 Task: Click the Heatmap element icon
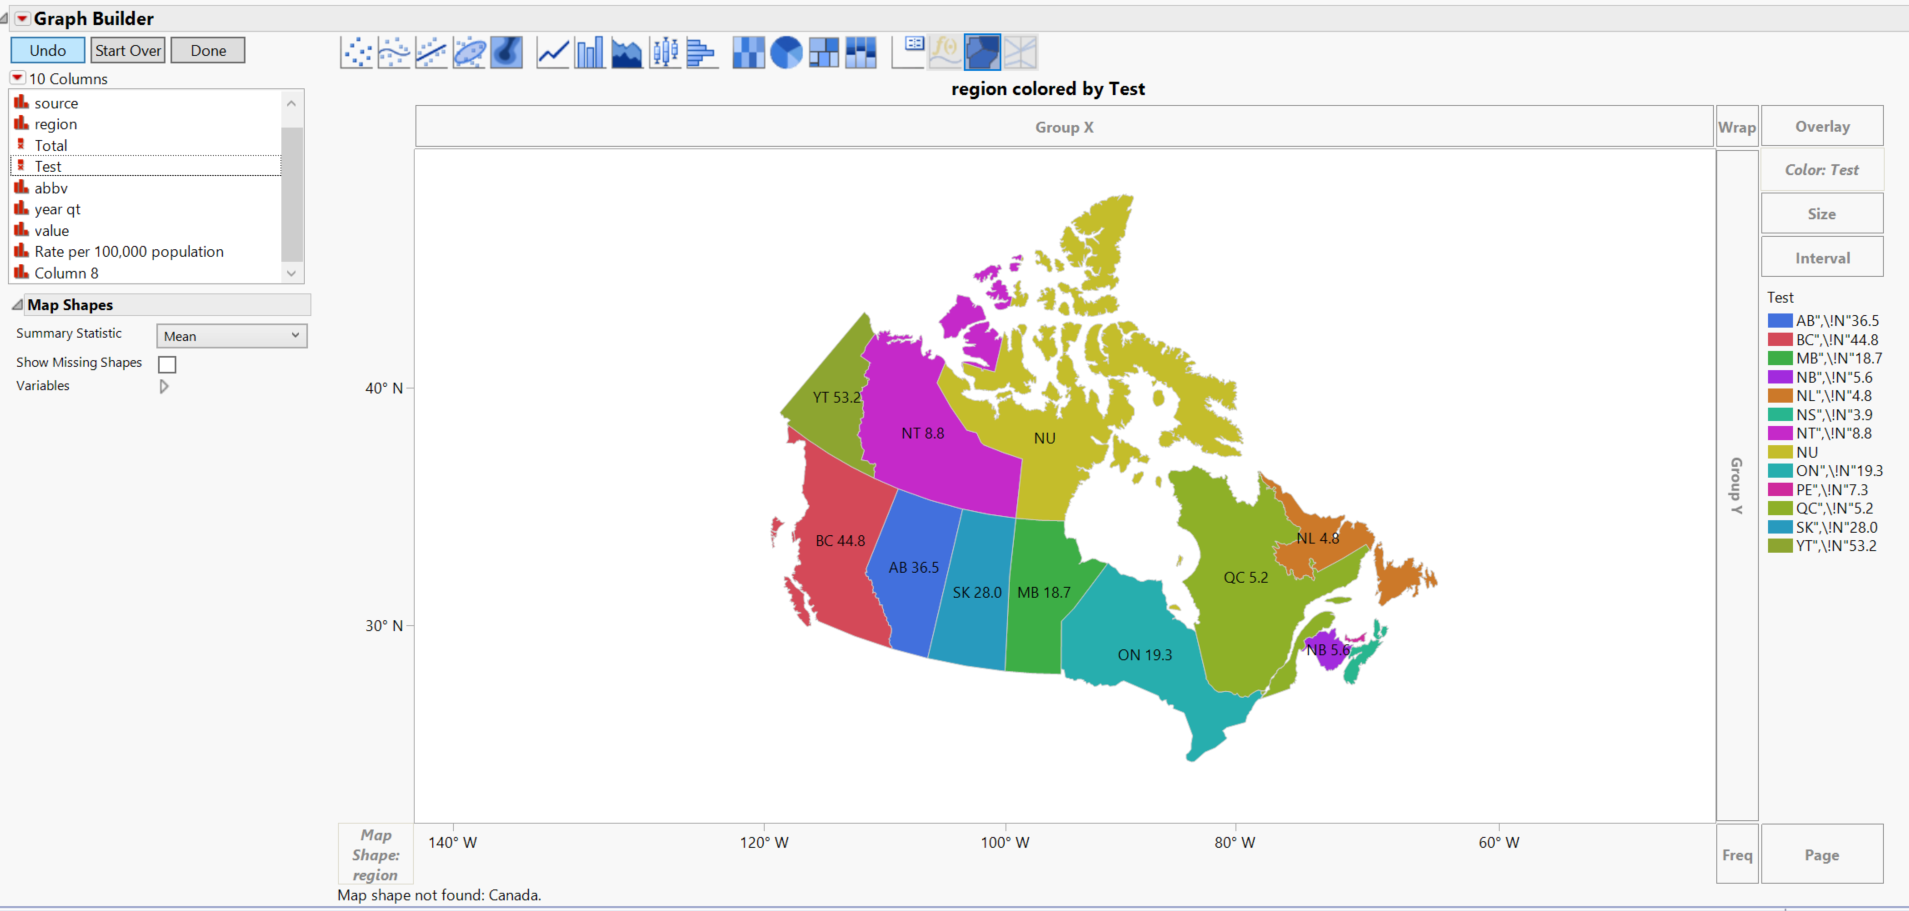[748, 51]
